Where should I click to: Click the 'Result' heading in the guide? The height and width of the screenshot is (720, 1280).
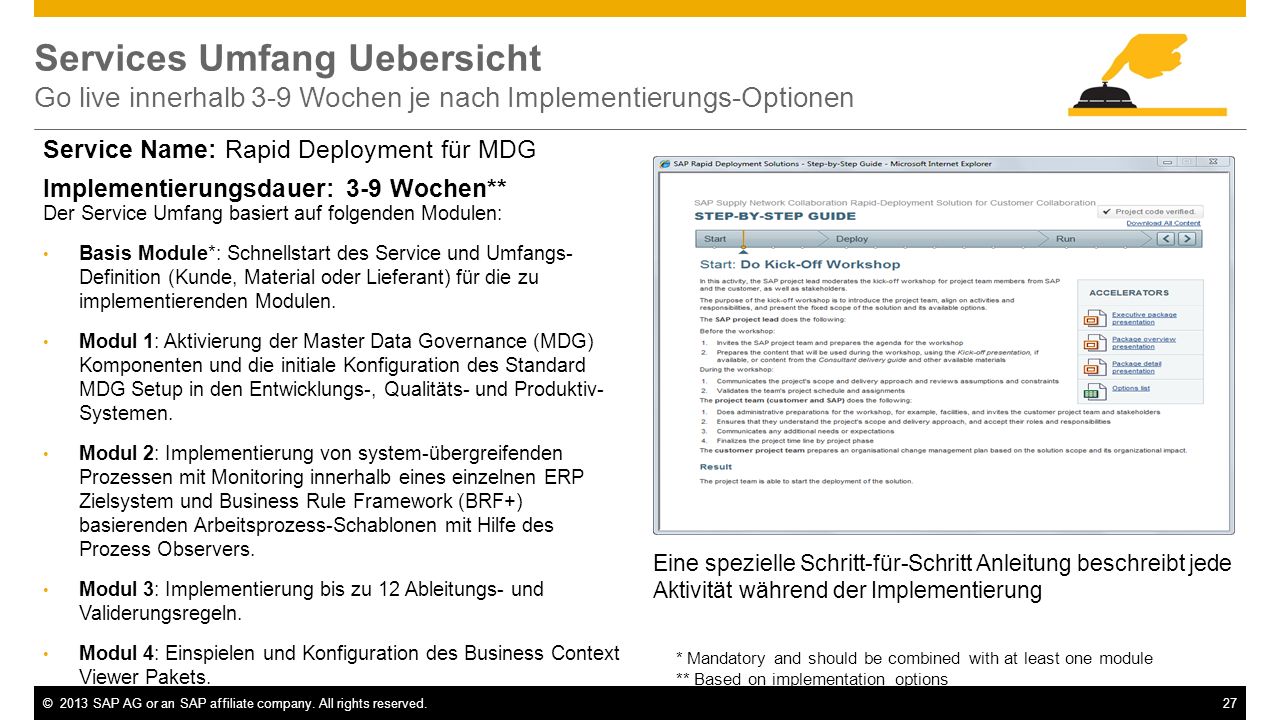pos(715,466)
